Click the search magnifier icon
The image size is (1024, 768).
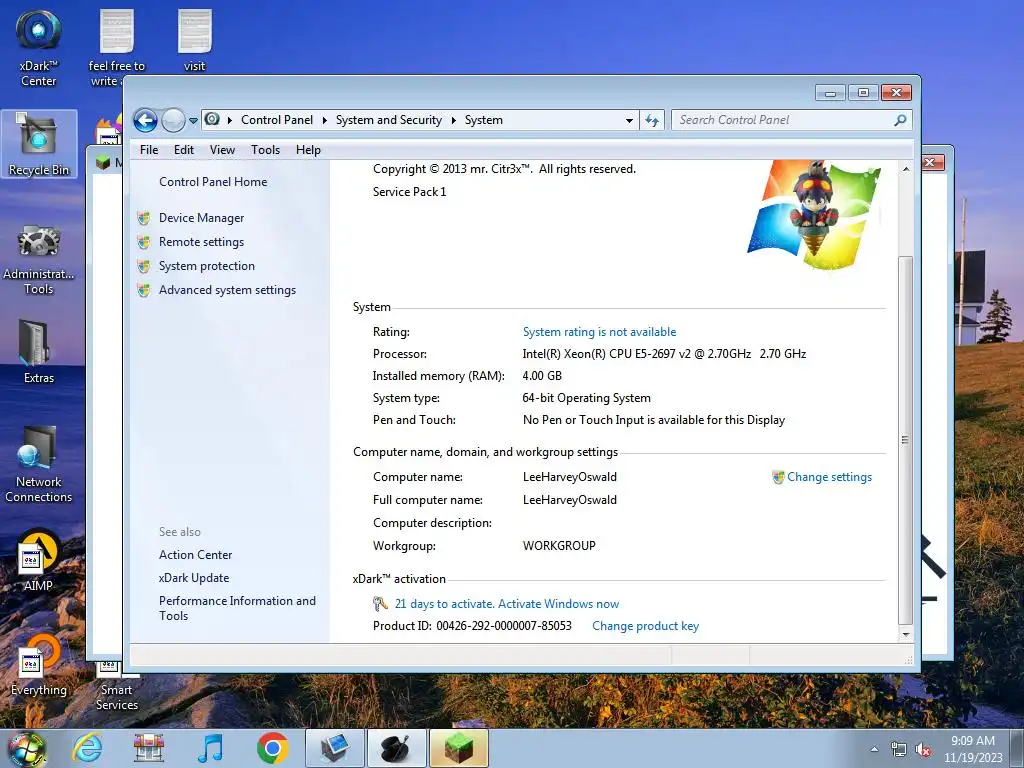tap(900, 120)
